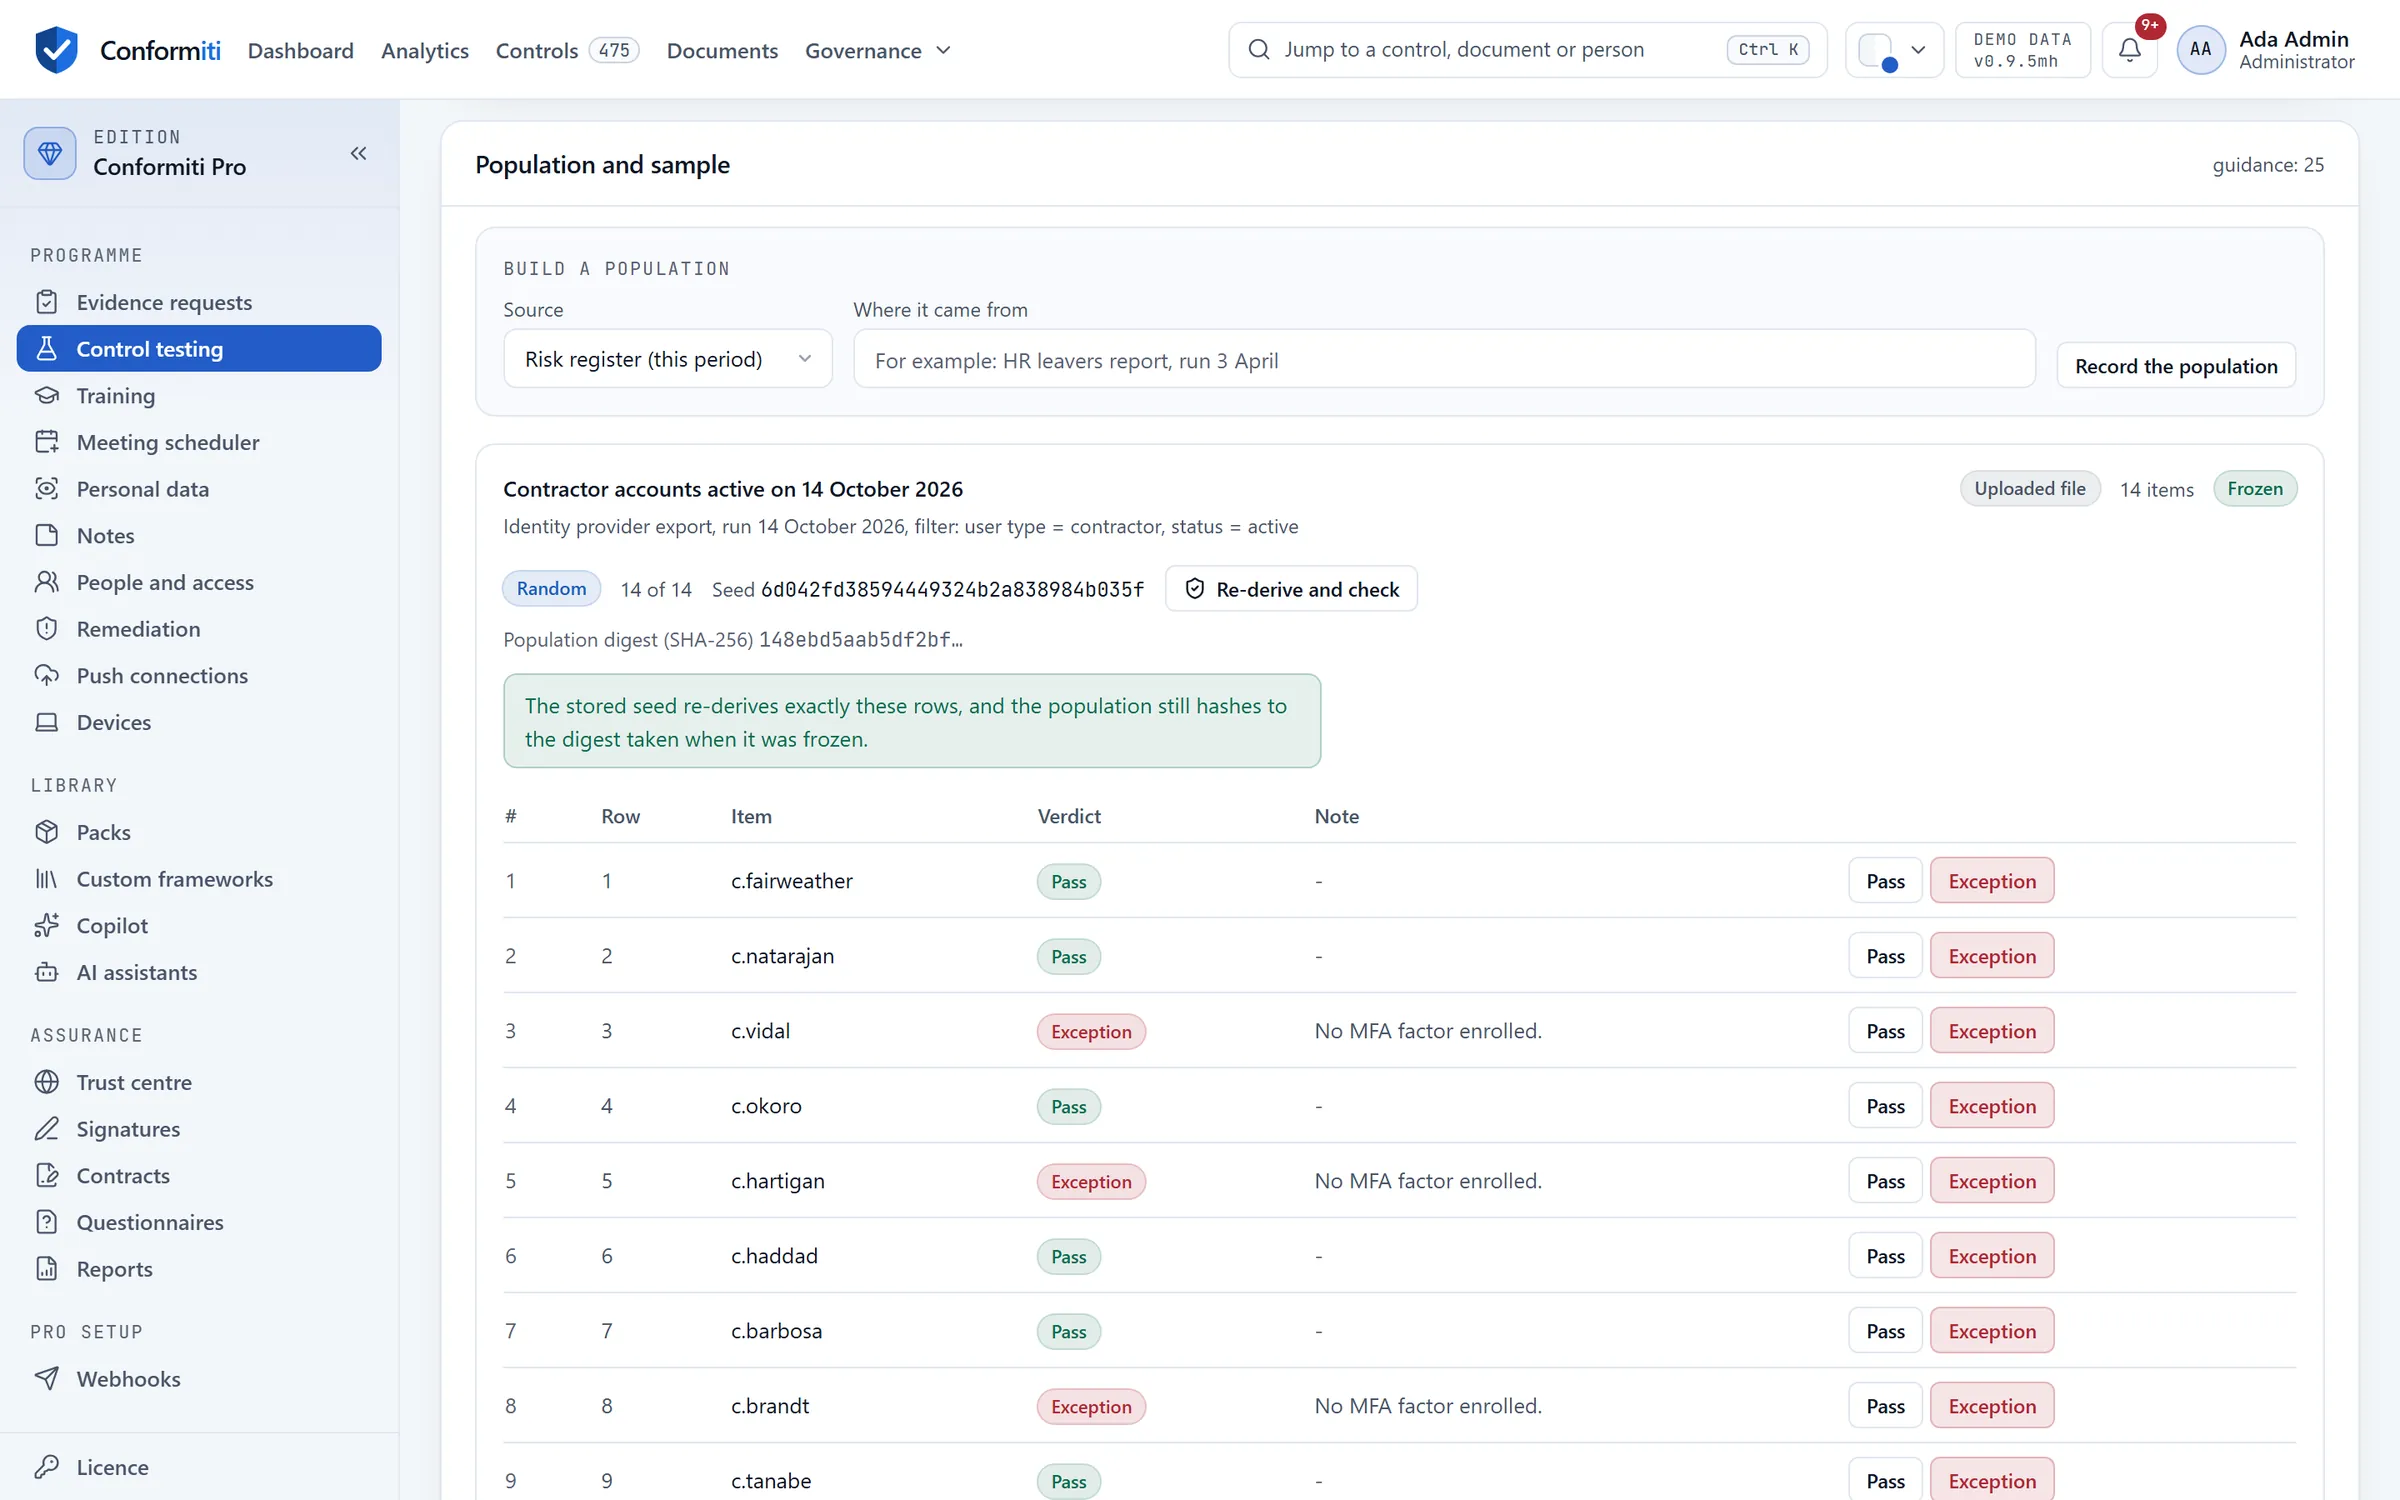Mark c.brandt row as Exception
Image resolution: width=2400 pixels, height=1500 pixels.
coord(1992,1406)
